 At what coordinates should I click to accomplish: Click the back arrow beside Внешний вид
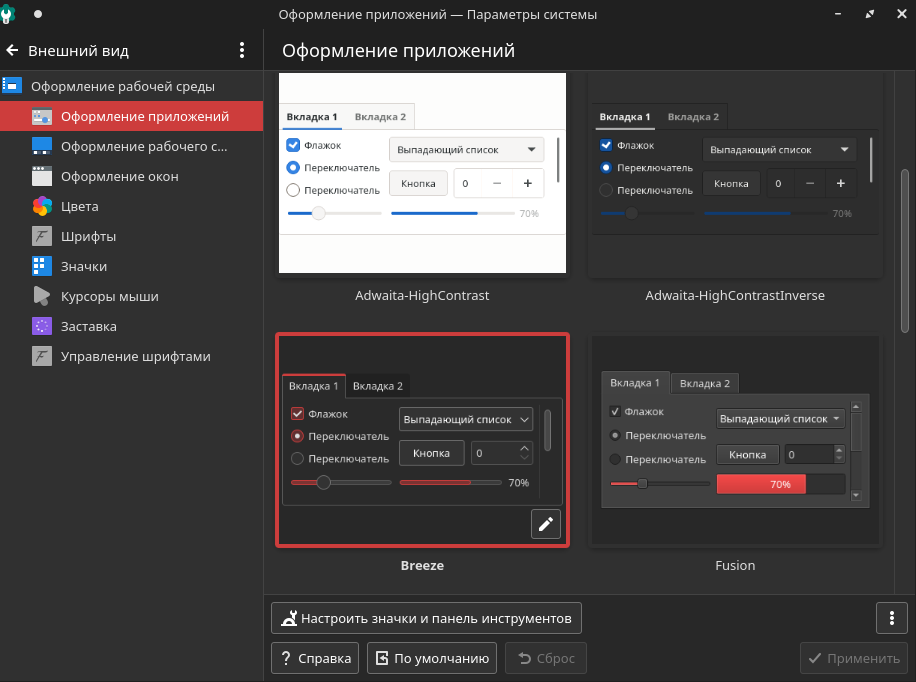click(13, 50)
